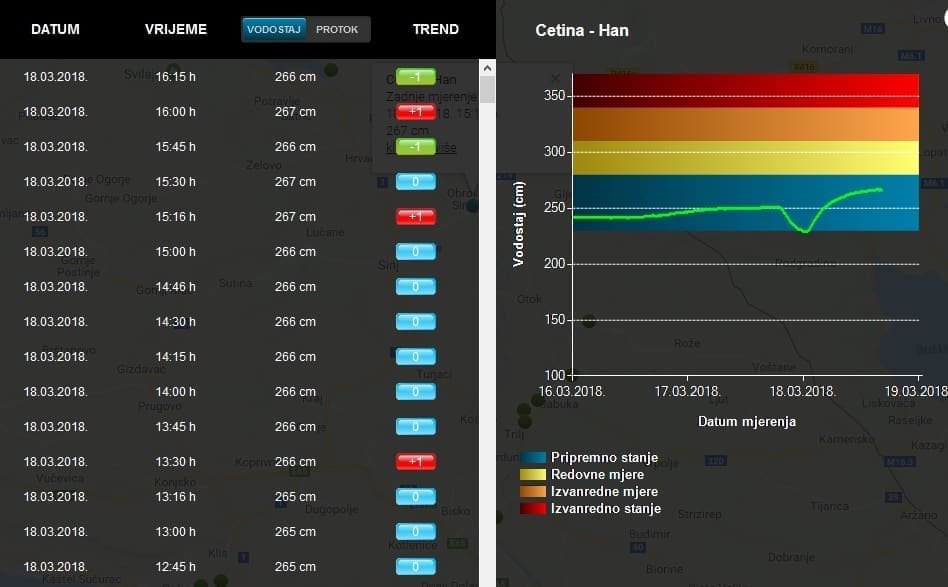Select the 15:00 h measurement row value 266 cm
The width and height of the screenshot is (948, 587).
click(295, 251)
